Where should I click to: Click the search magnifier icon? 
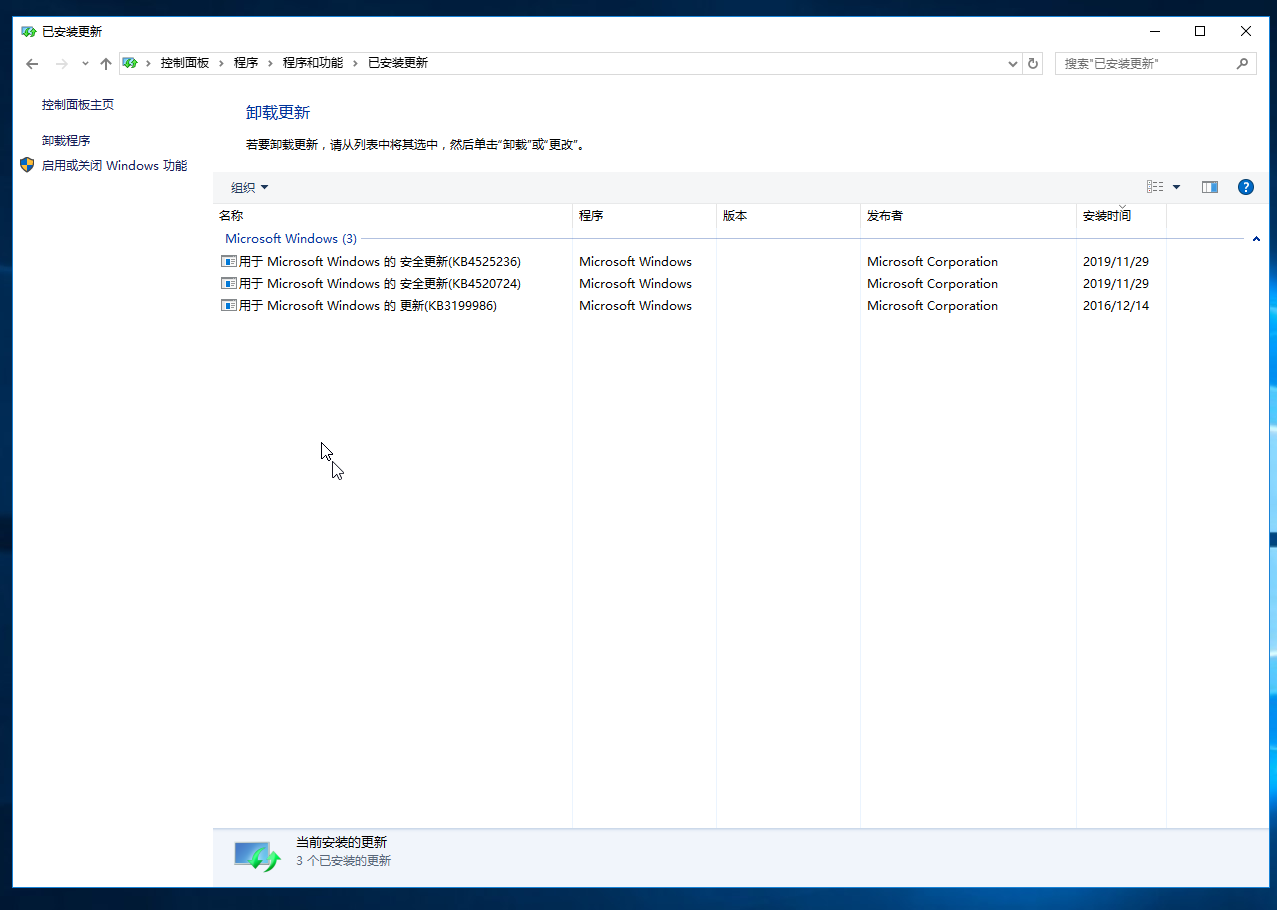coord(1243,63)
